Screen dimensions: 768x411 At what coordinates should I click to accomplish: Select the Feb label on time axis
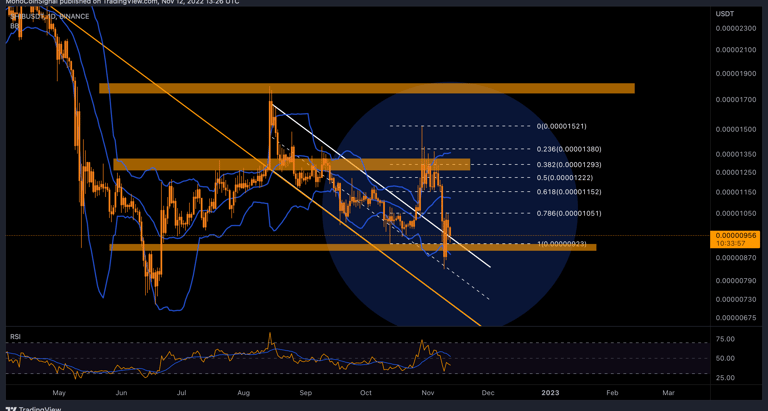click(612, 393)
